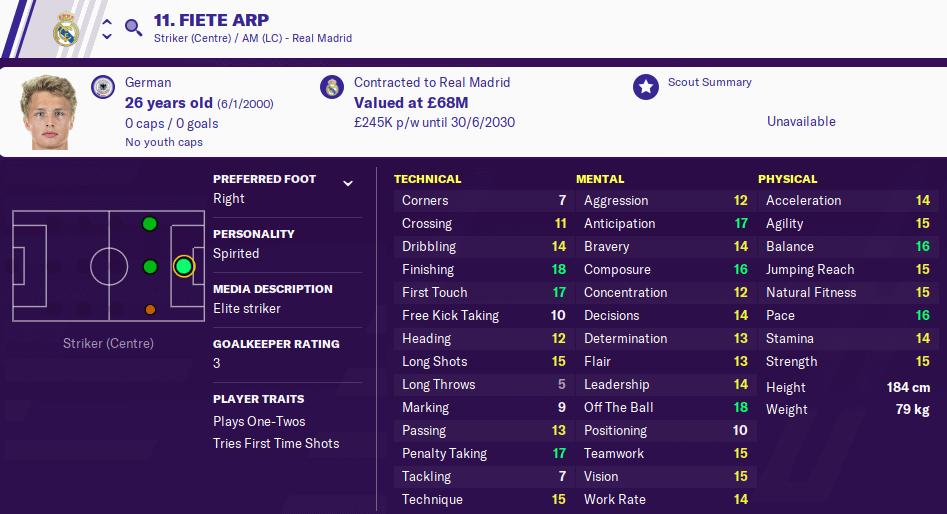Click the Real Madrid club crest in header
Viewport: 947px width, 514px height.
pyautogui.click(x=66, y=30)
